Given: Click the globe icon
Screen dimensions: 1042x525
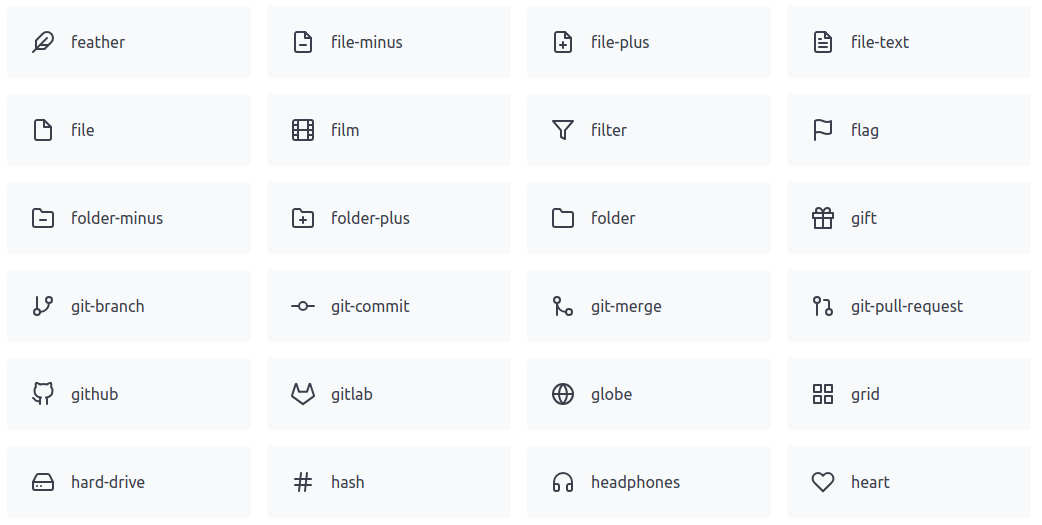Looking at the screenshot, I should click(x=563, y=394).
